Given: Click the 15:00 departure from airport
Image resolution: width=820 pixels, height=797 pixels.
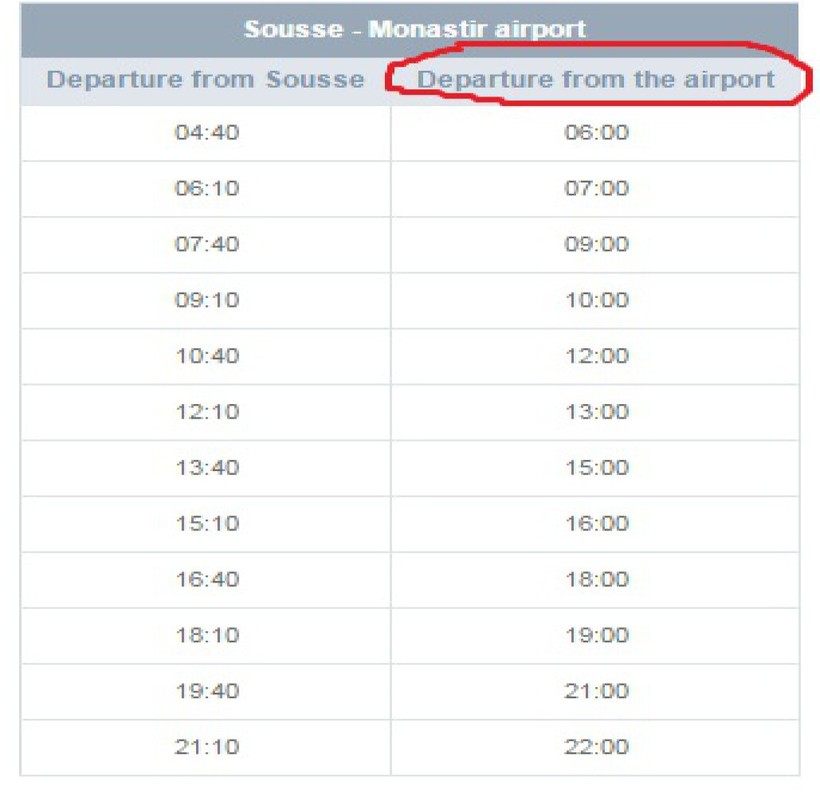Looking at the screenshot, I should click(x=597, y=468).
